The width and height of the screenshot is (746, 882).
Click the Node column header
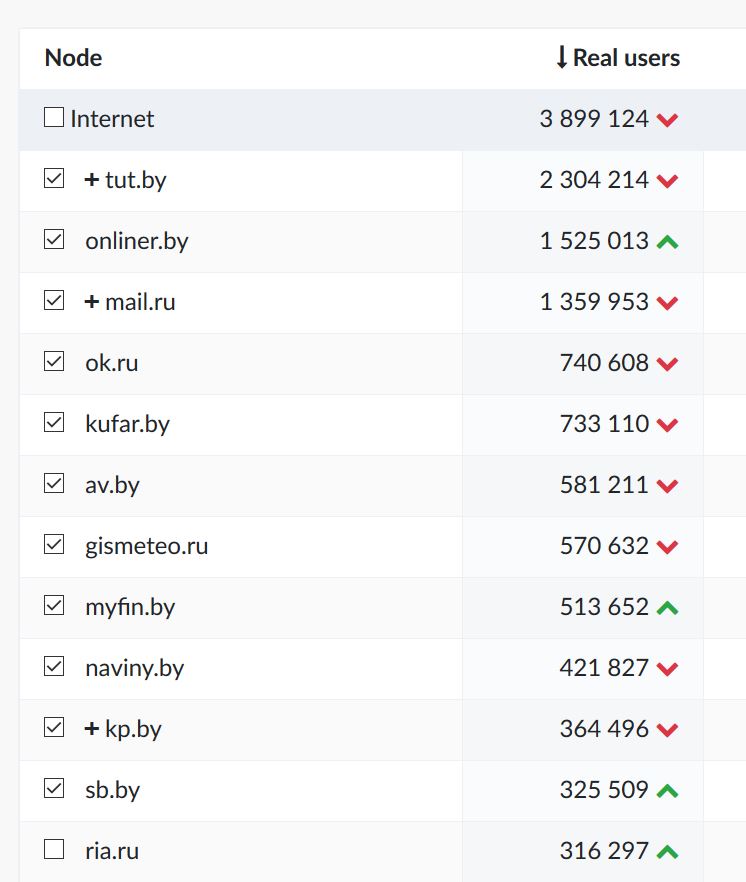click(73, 58)
